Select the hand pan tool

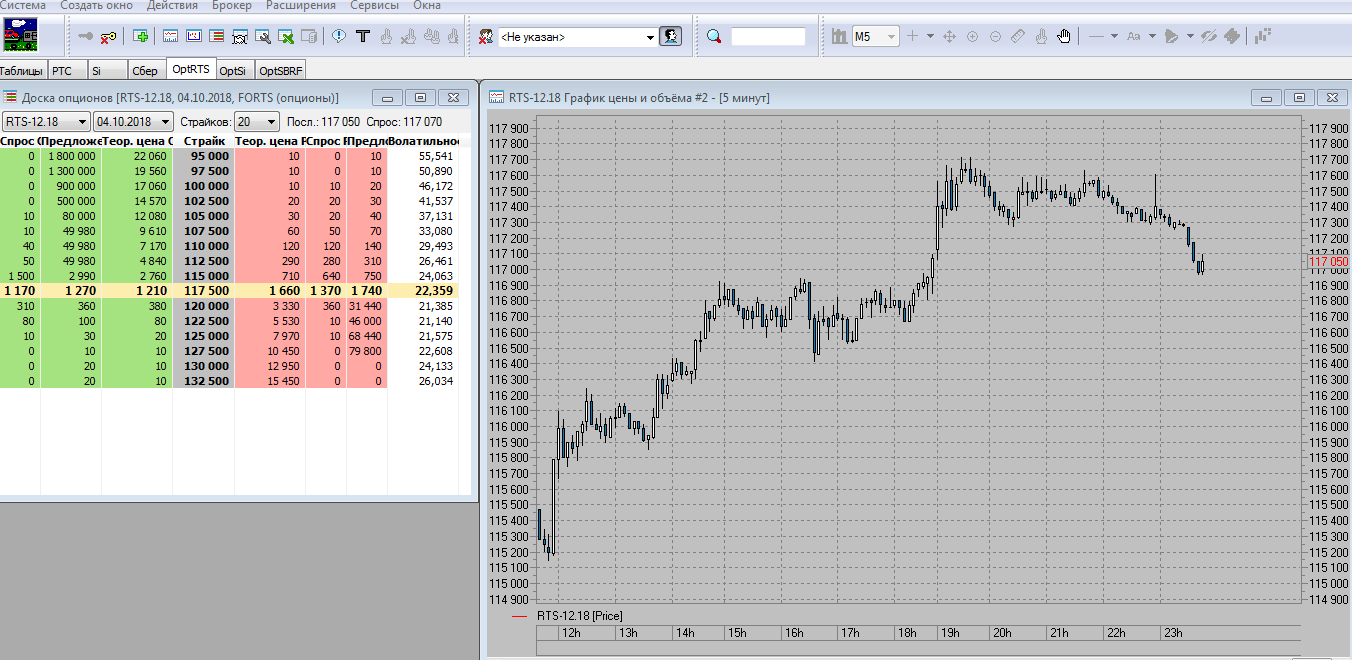pyautogui.click(x=1064, y=37)
